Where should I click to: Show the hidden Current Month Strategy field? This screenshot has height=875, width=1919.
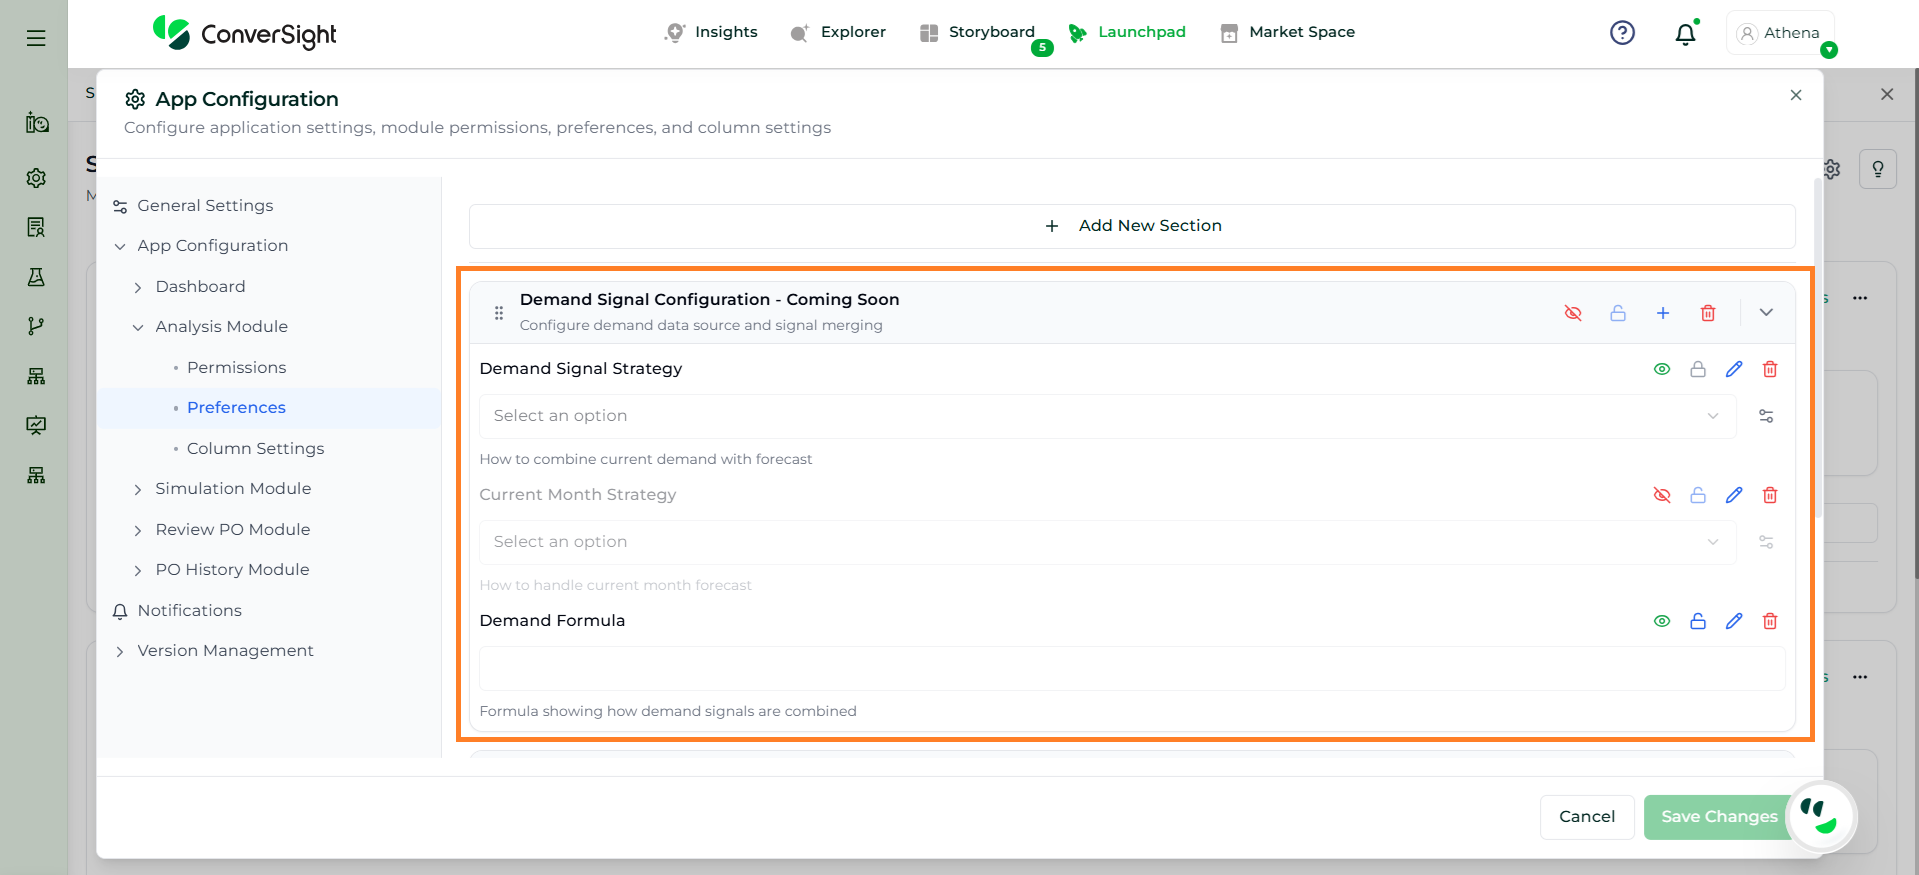(1662, 495)
